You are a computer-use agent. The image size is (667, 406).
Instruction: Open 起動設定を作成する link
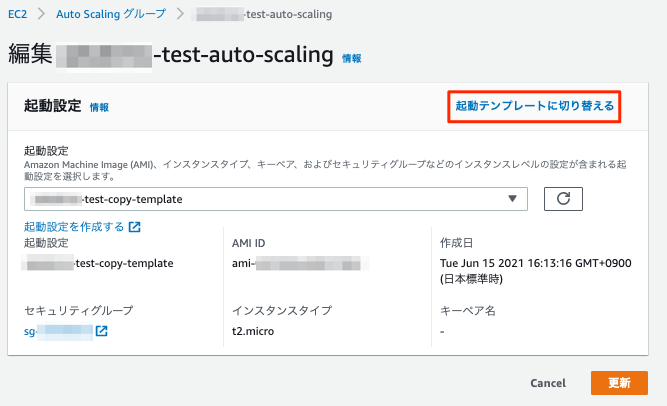click(x=74, y=227)
